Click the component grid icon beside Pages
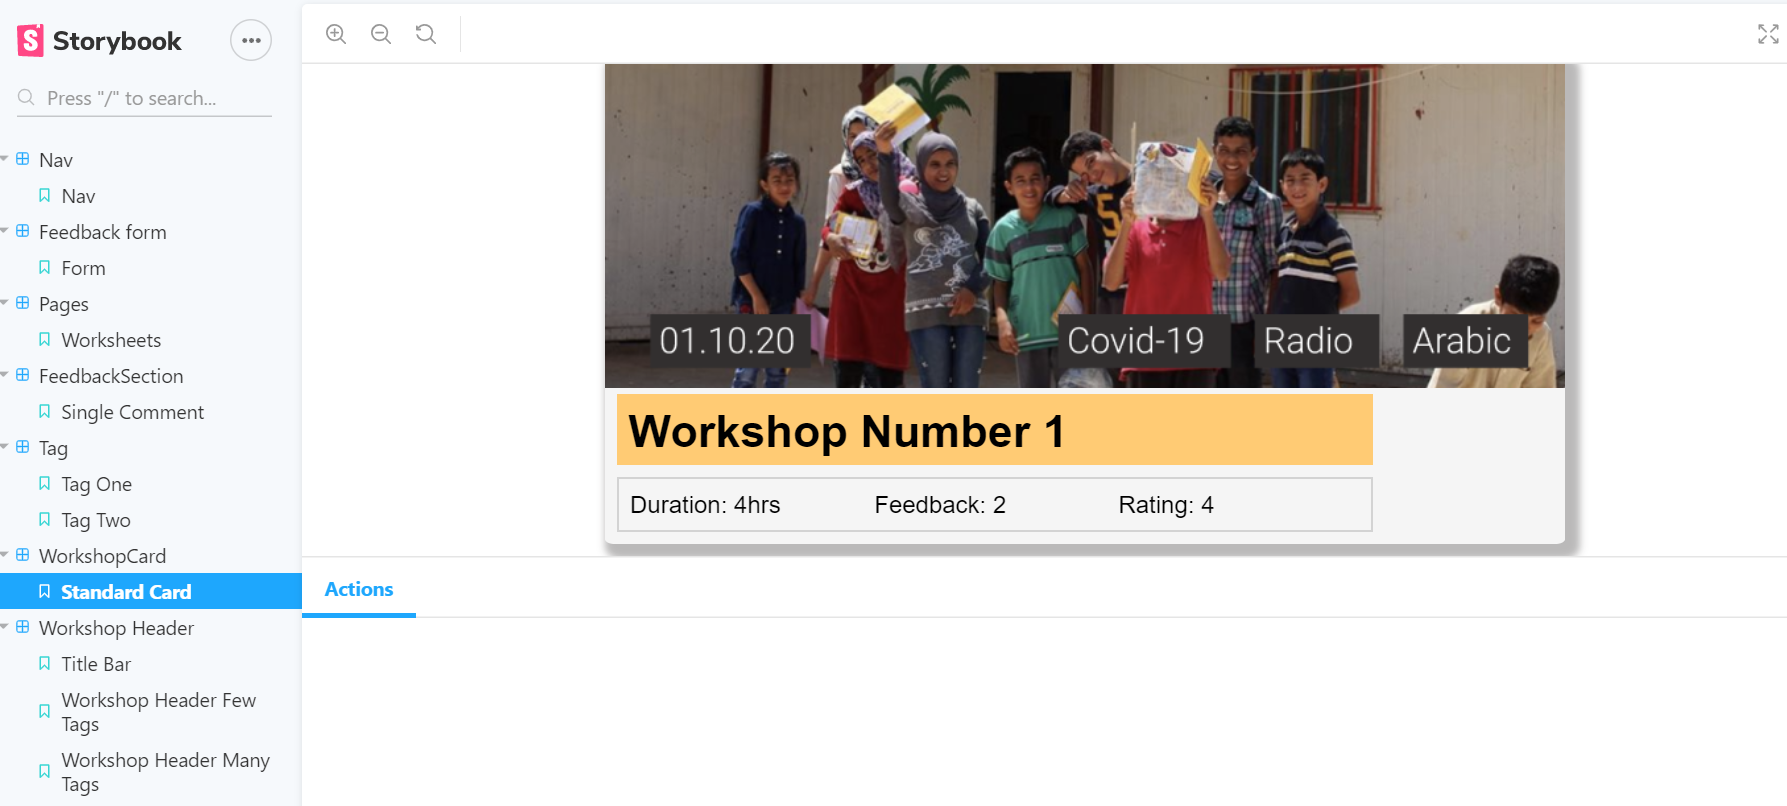Viewport: 1787px width, 806px height. [23, 303]
